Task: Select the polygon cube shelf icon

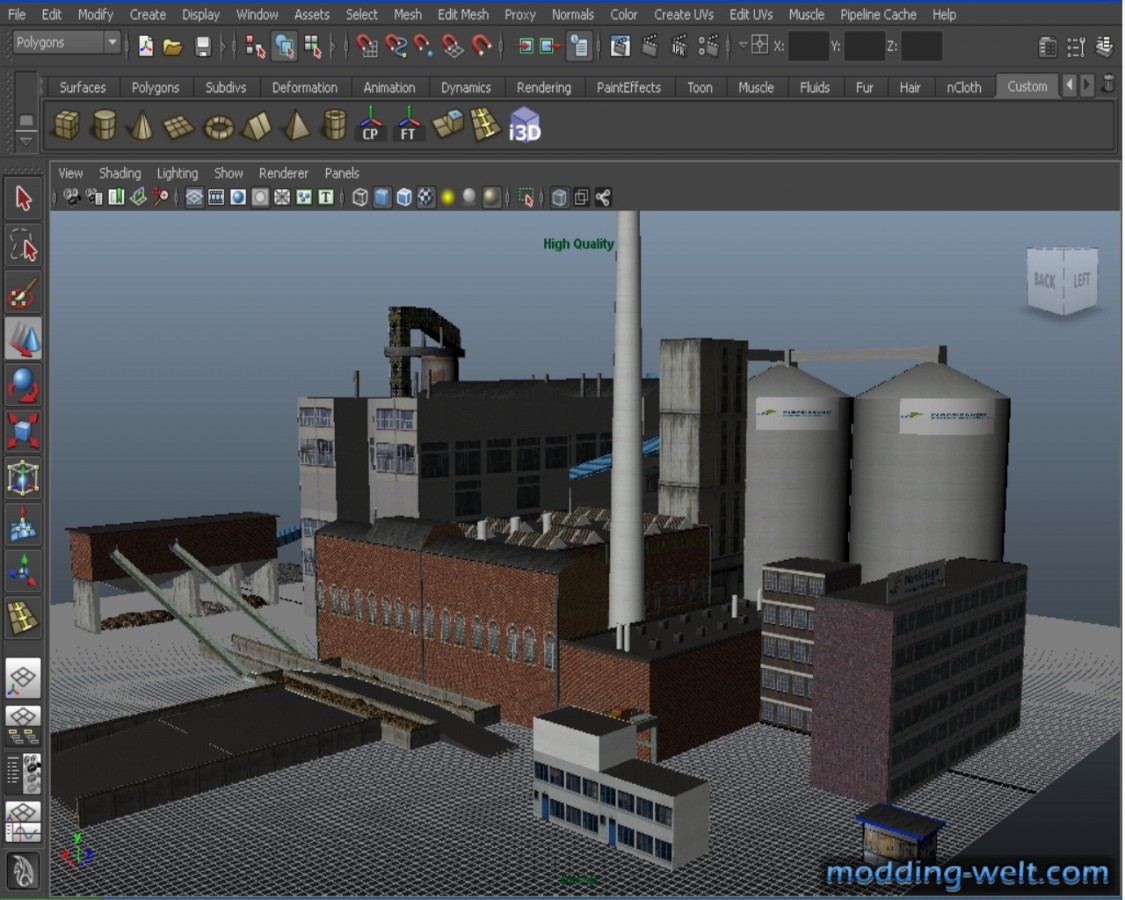Action: point(67,125)
